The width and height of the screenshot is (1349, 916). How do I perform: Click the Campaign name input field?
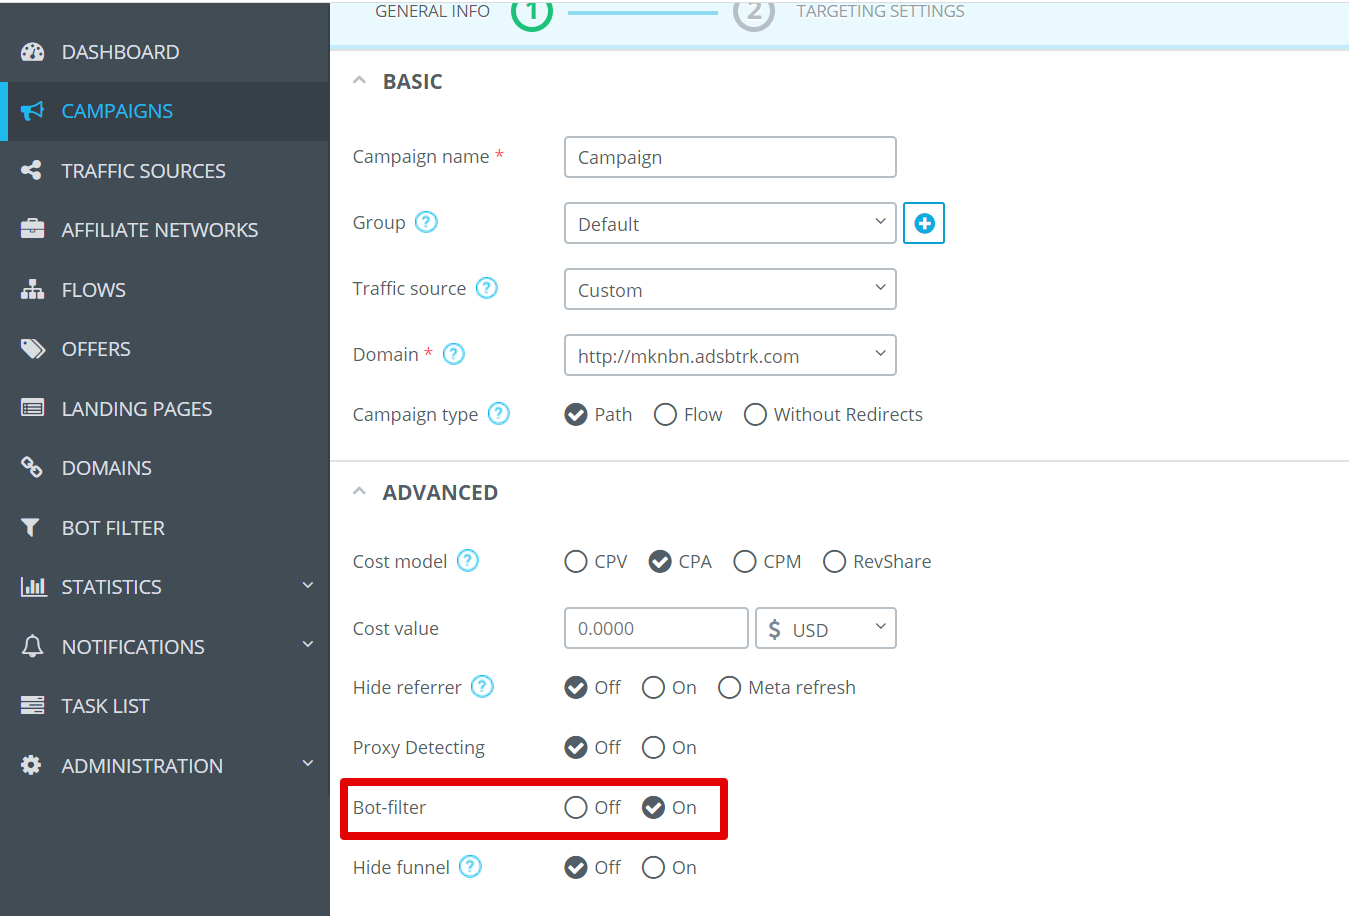pos(730,157)
